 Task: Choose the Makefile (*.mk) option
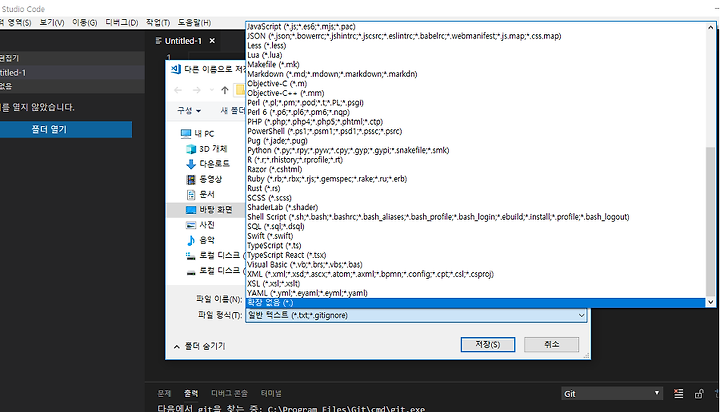click(476, 65)
